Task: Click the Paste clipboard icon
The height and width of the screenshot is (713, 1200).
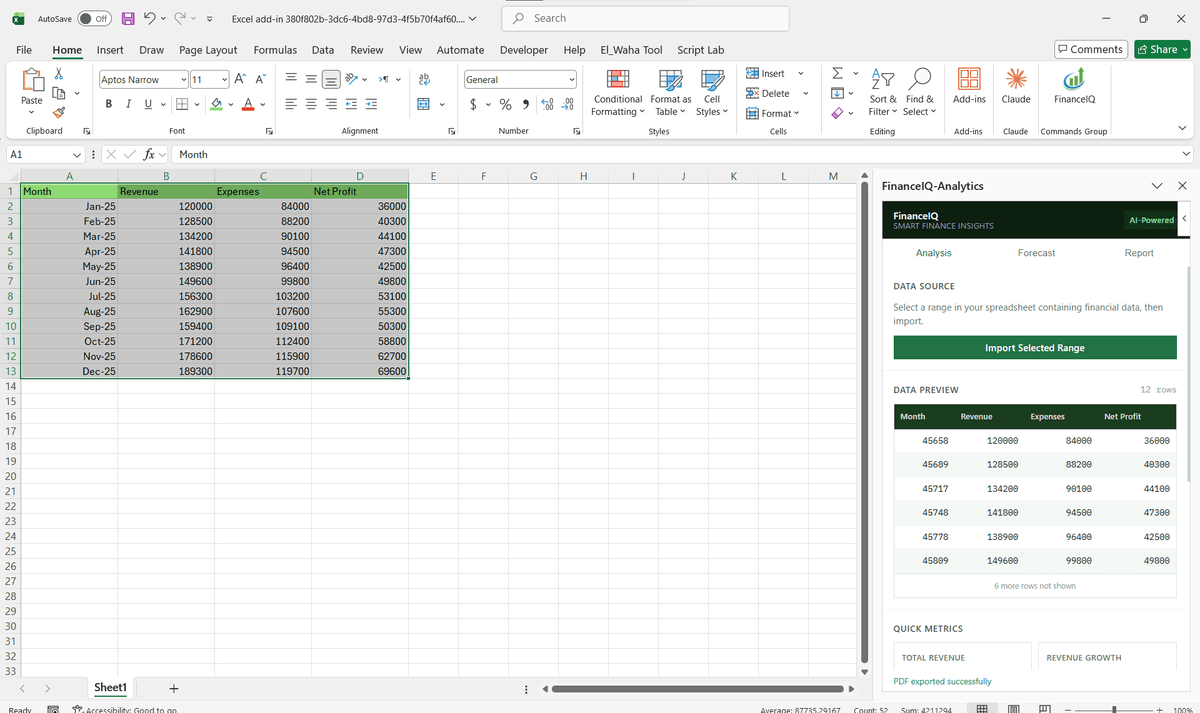Action: pos(32,79)
